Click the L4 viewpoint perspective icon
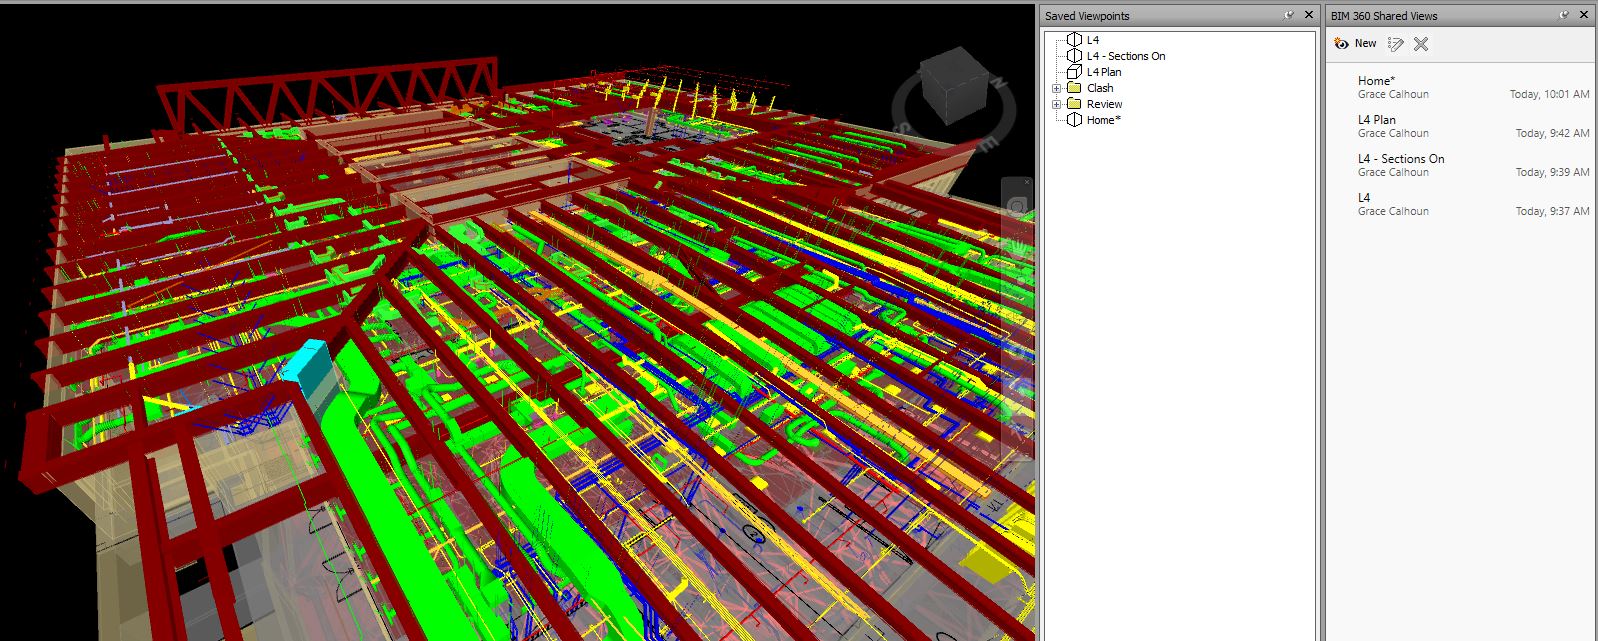1598x641 pixels. click(1074, 40)
